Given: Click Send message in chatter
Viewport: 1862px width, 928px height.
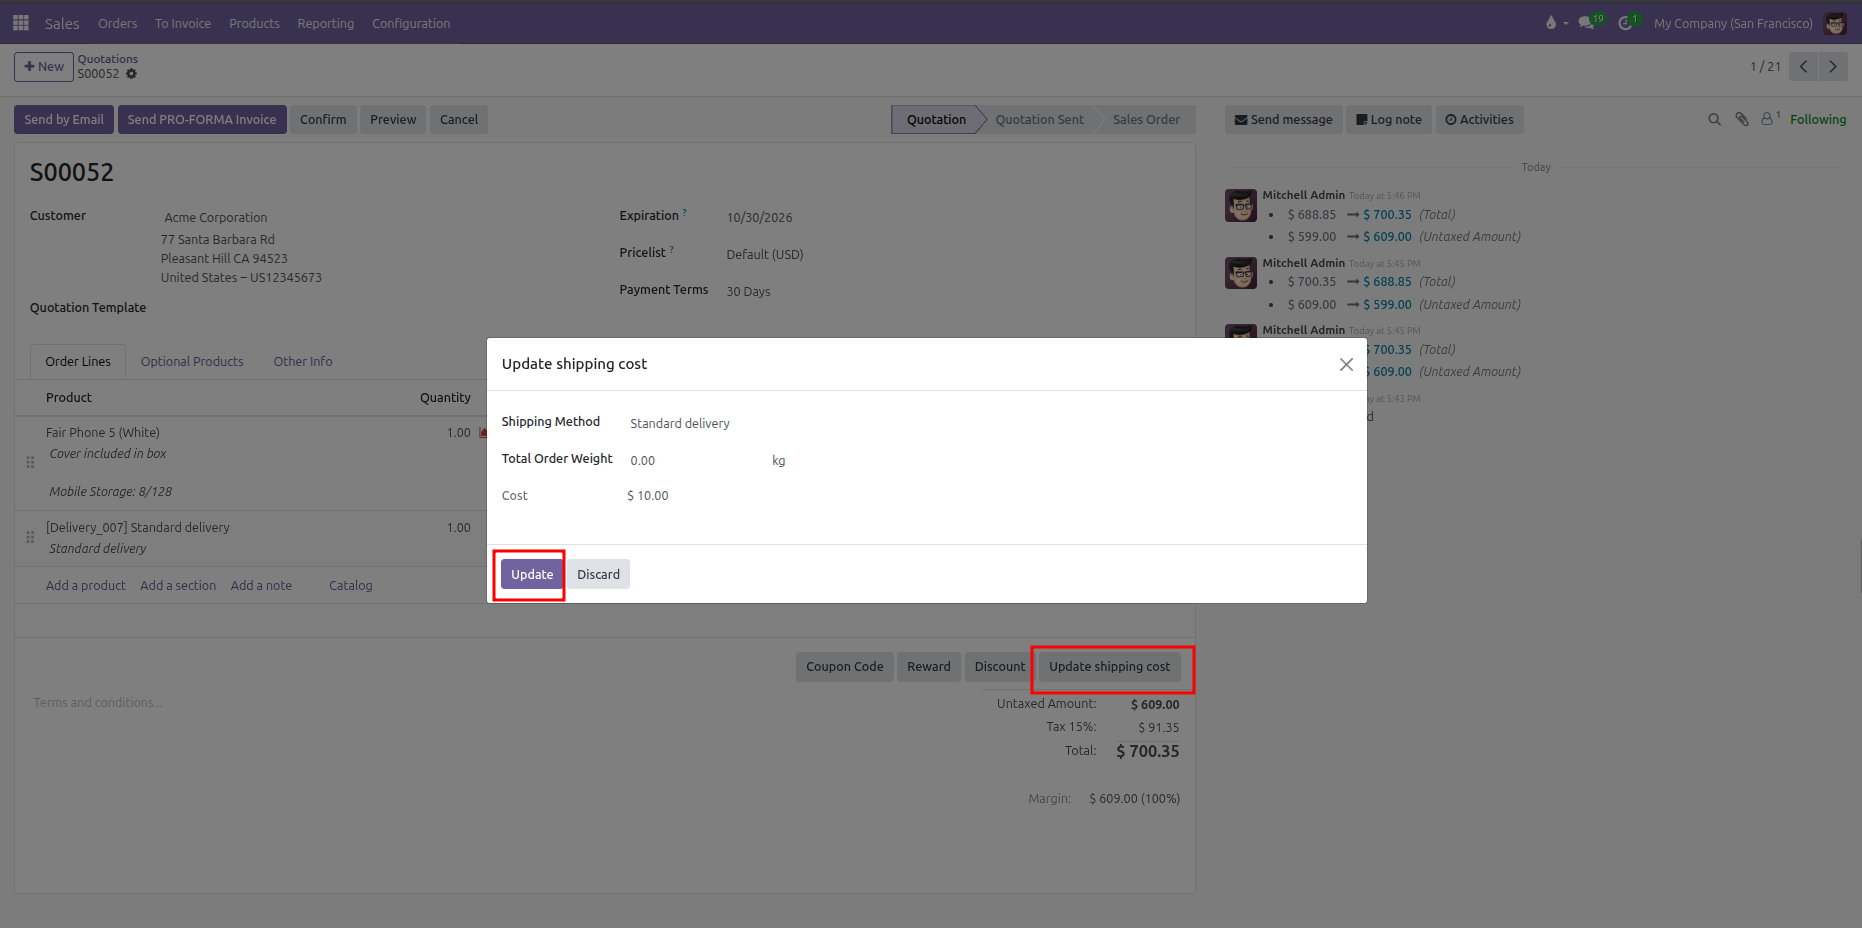Looking at the screenshot, I should [1283, 120].
